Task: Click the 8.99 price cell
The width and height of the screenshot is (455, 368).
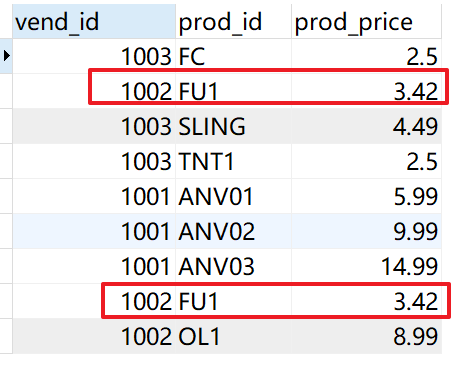Action: [366, 336]
